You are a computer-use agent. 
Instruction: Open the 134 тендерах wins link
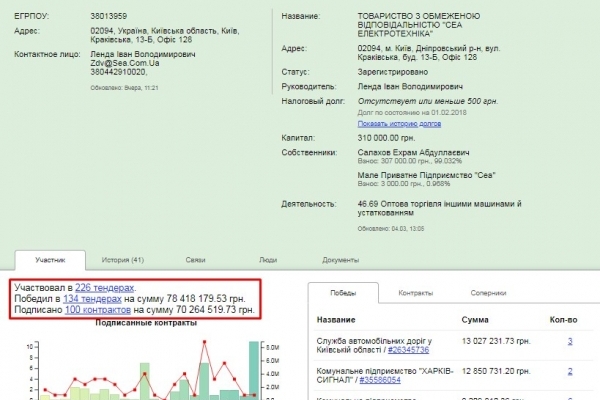point(92,299)
